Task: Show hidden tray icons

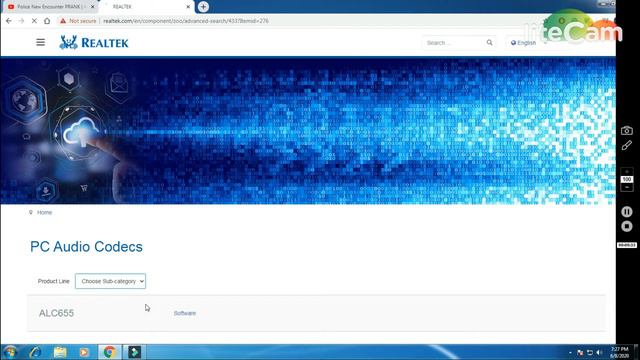Action: coord(570,352)
